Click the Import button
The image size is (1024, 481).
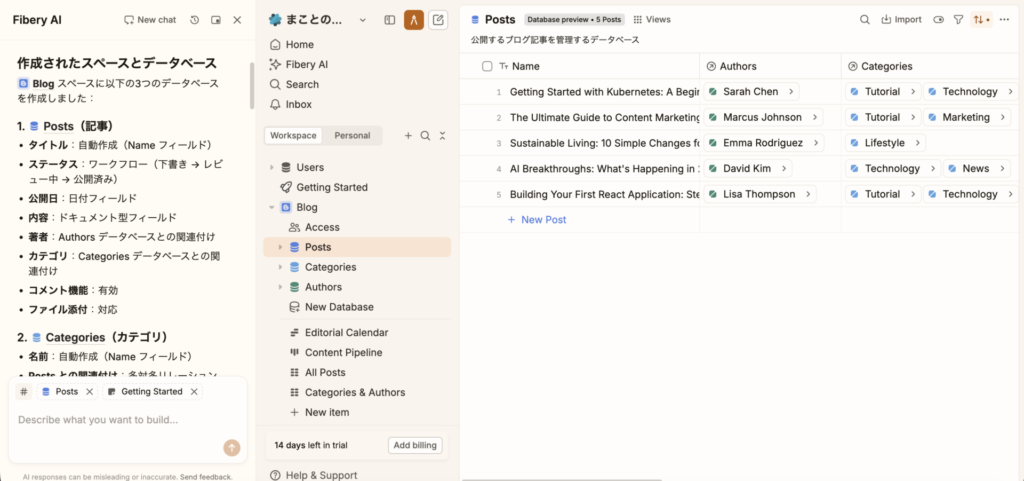click(x=901, y=20)
